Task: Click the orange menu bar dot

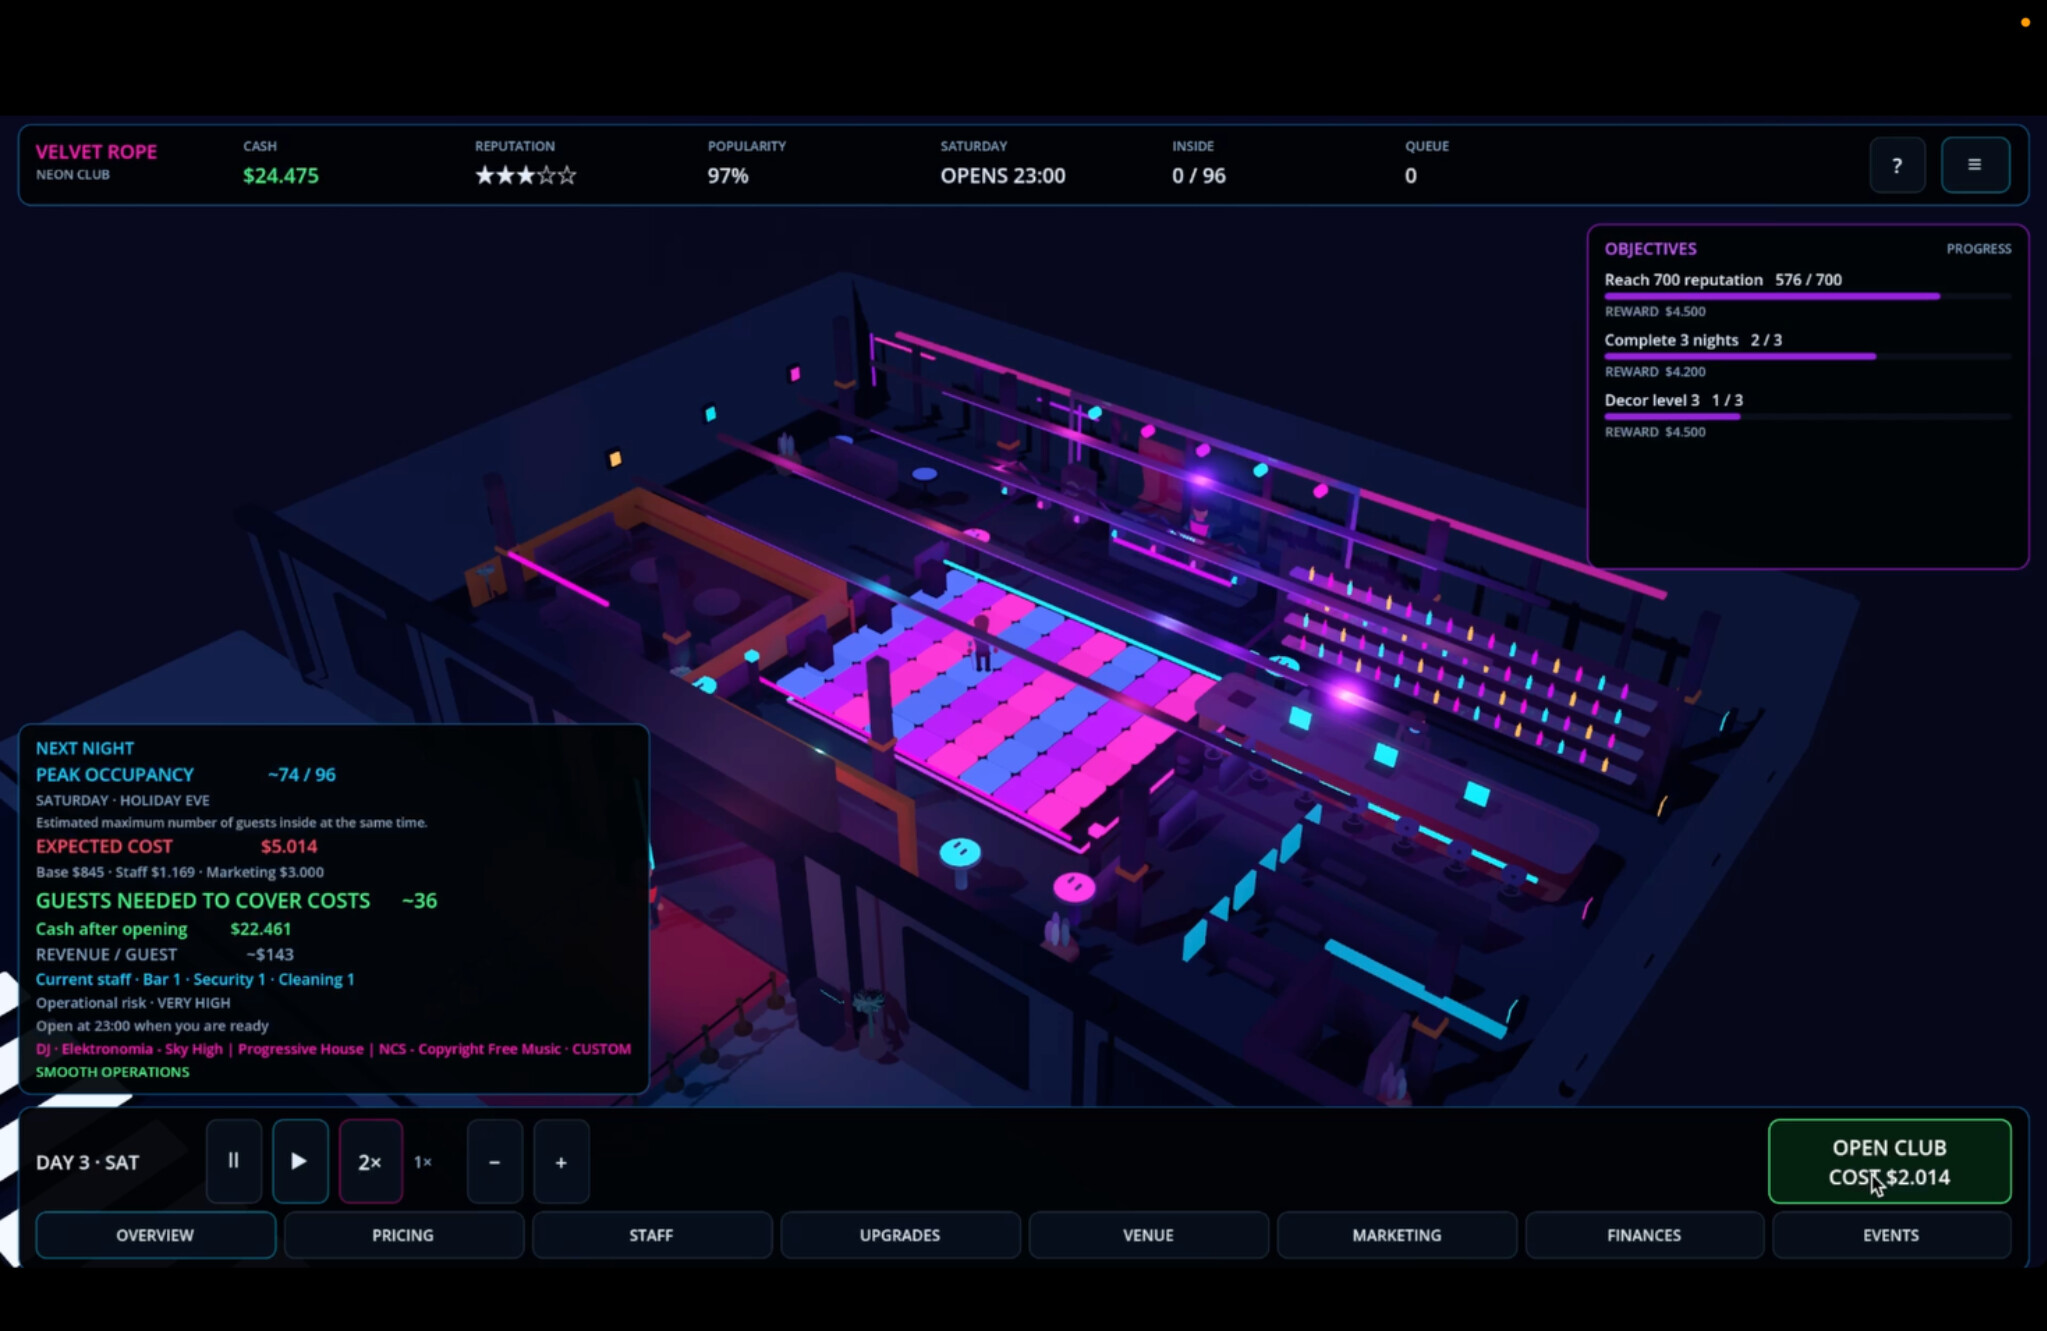Action: (2025, 22)
